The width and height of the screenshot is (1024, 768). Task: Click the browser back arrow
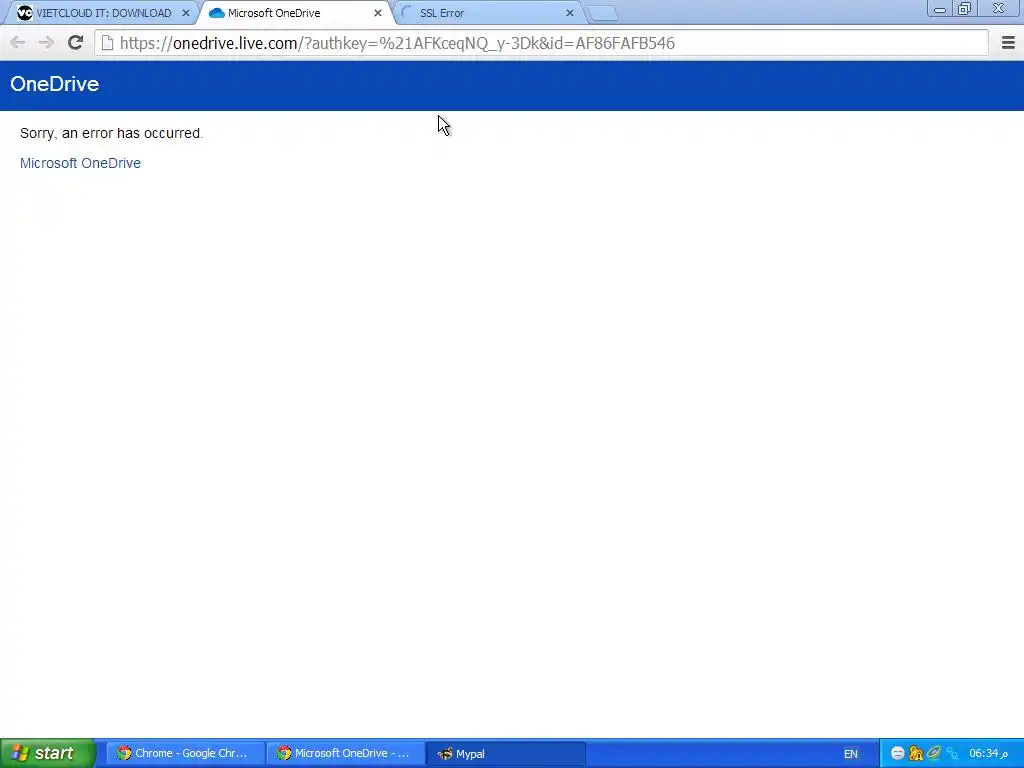pyautogui.click(x=18, y=43)
